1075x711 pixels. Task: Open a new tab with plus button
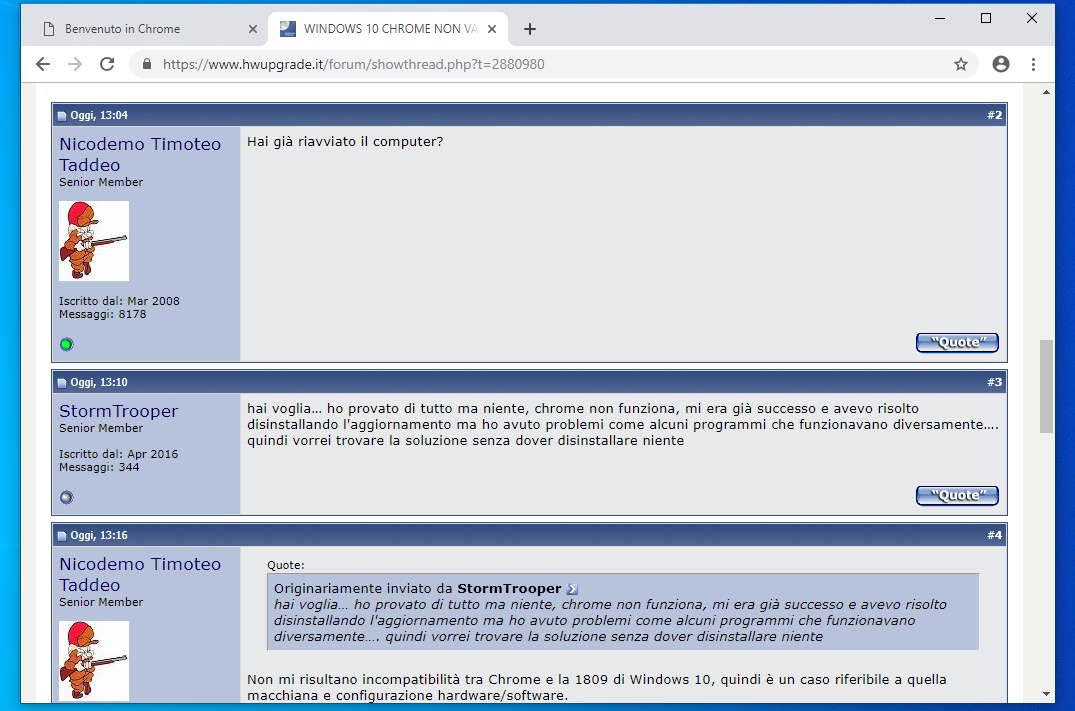[529, 29]
